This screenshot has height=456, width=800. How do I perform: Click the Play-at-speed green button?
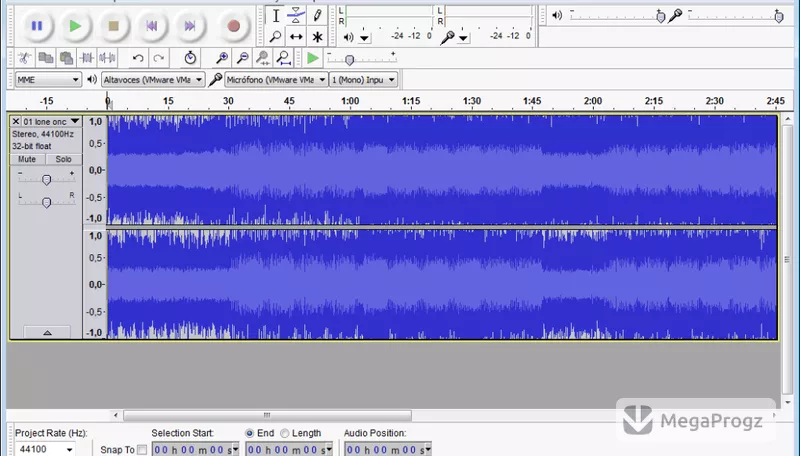(313, 58)
